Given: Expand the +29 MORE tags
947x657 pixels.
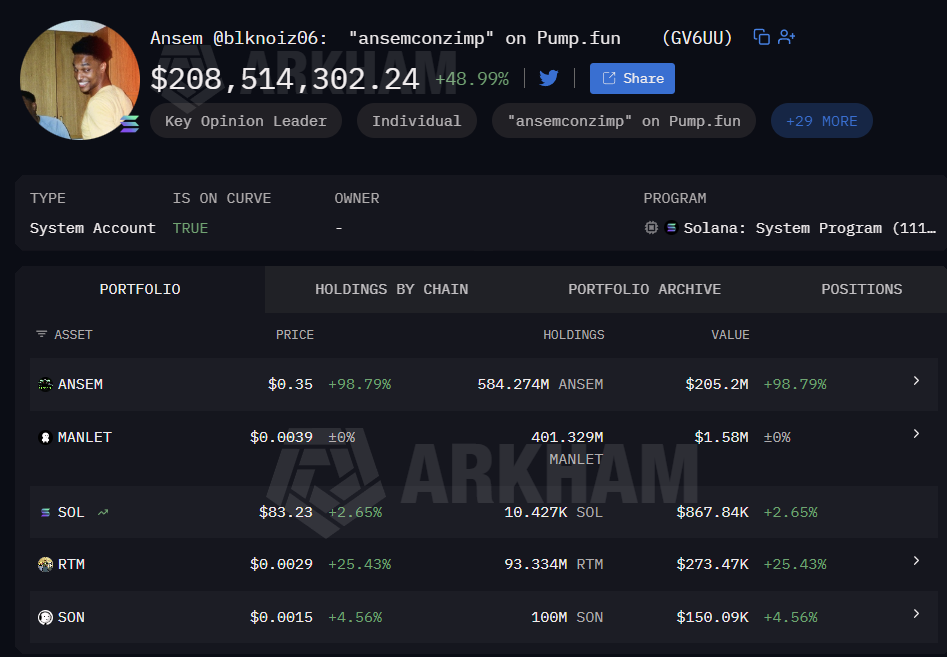Looking at the screenshot, I should [x=821, y=121].
